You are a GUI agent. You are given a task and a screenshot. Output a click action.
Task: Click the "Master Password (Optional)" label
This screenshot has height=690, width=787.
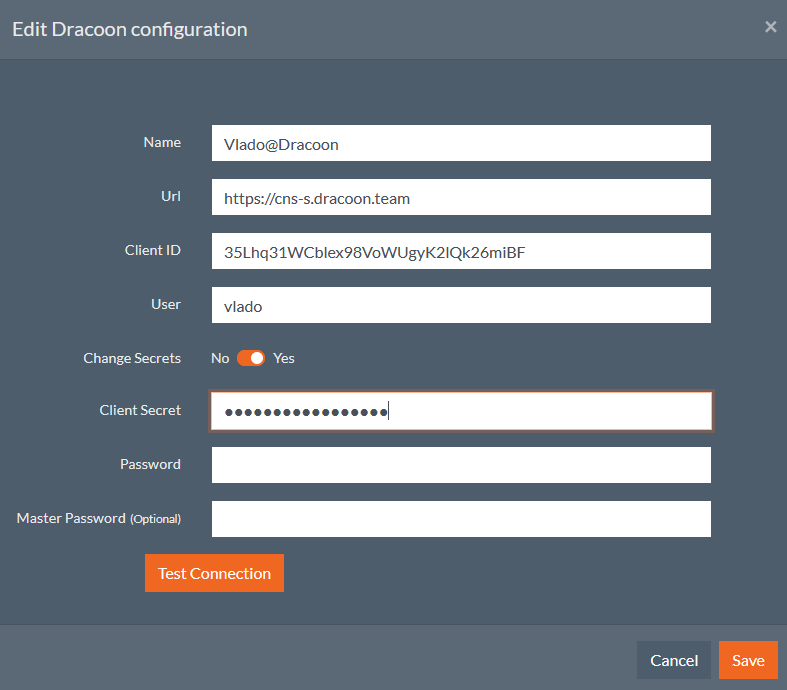click(99, 518)
